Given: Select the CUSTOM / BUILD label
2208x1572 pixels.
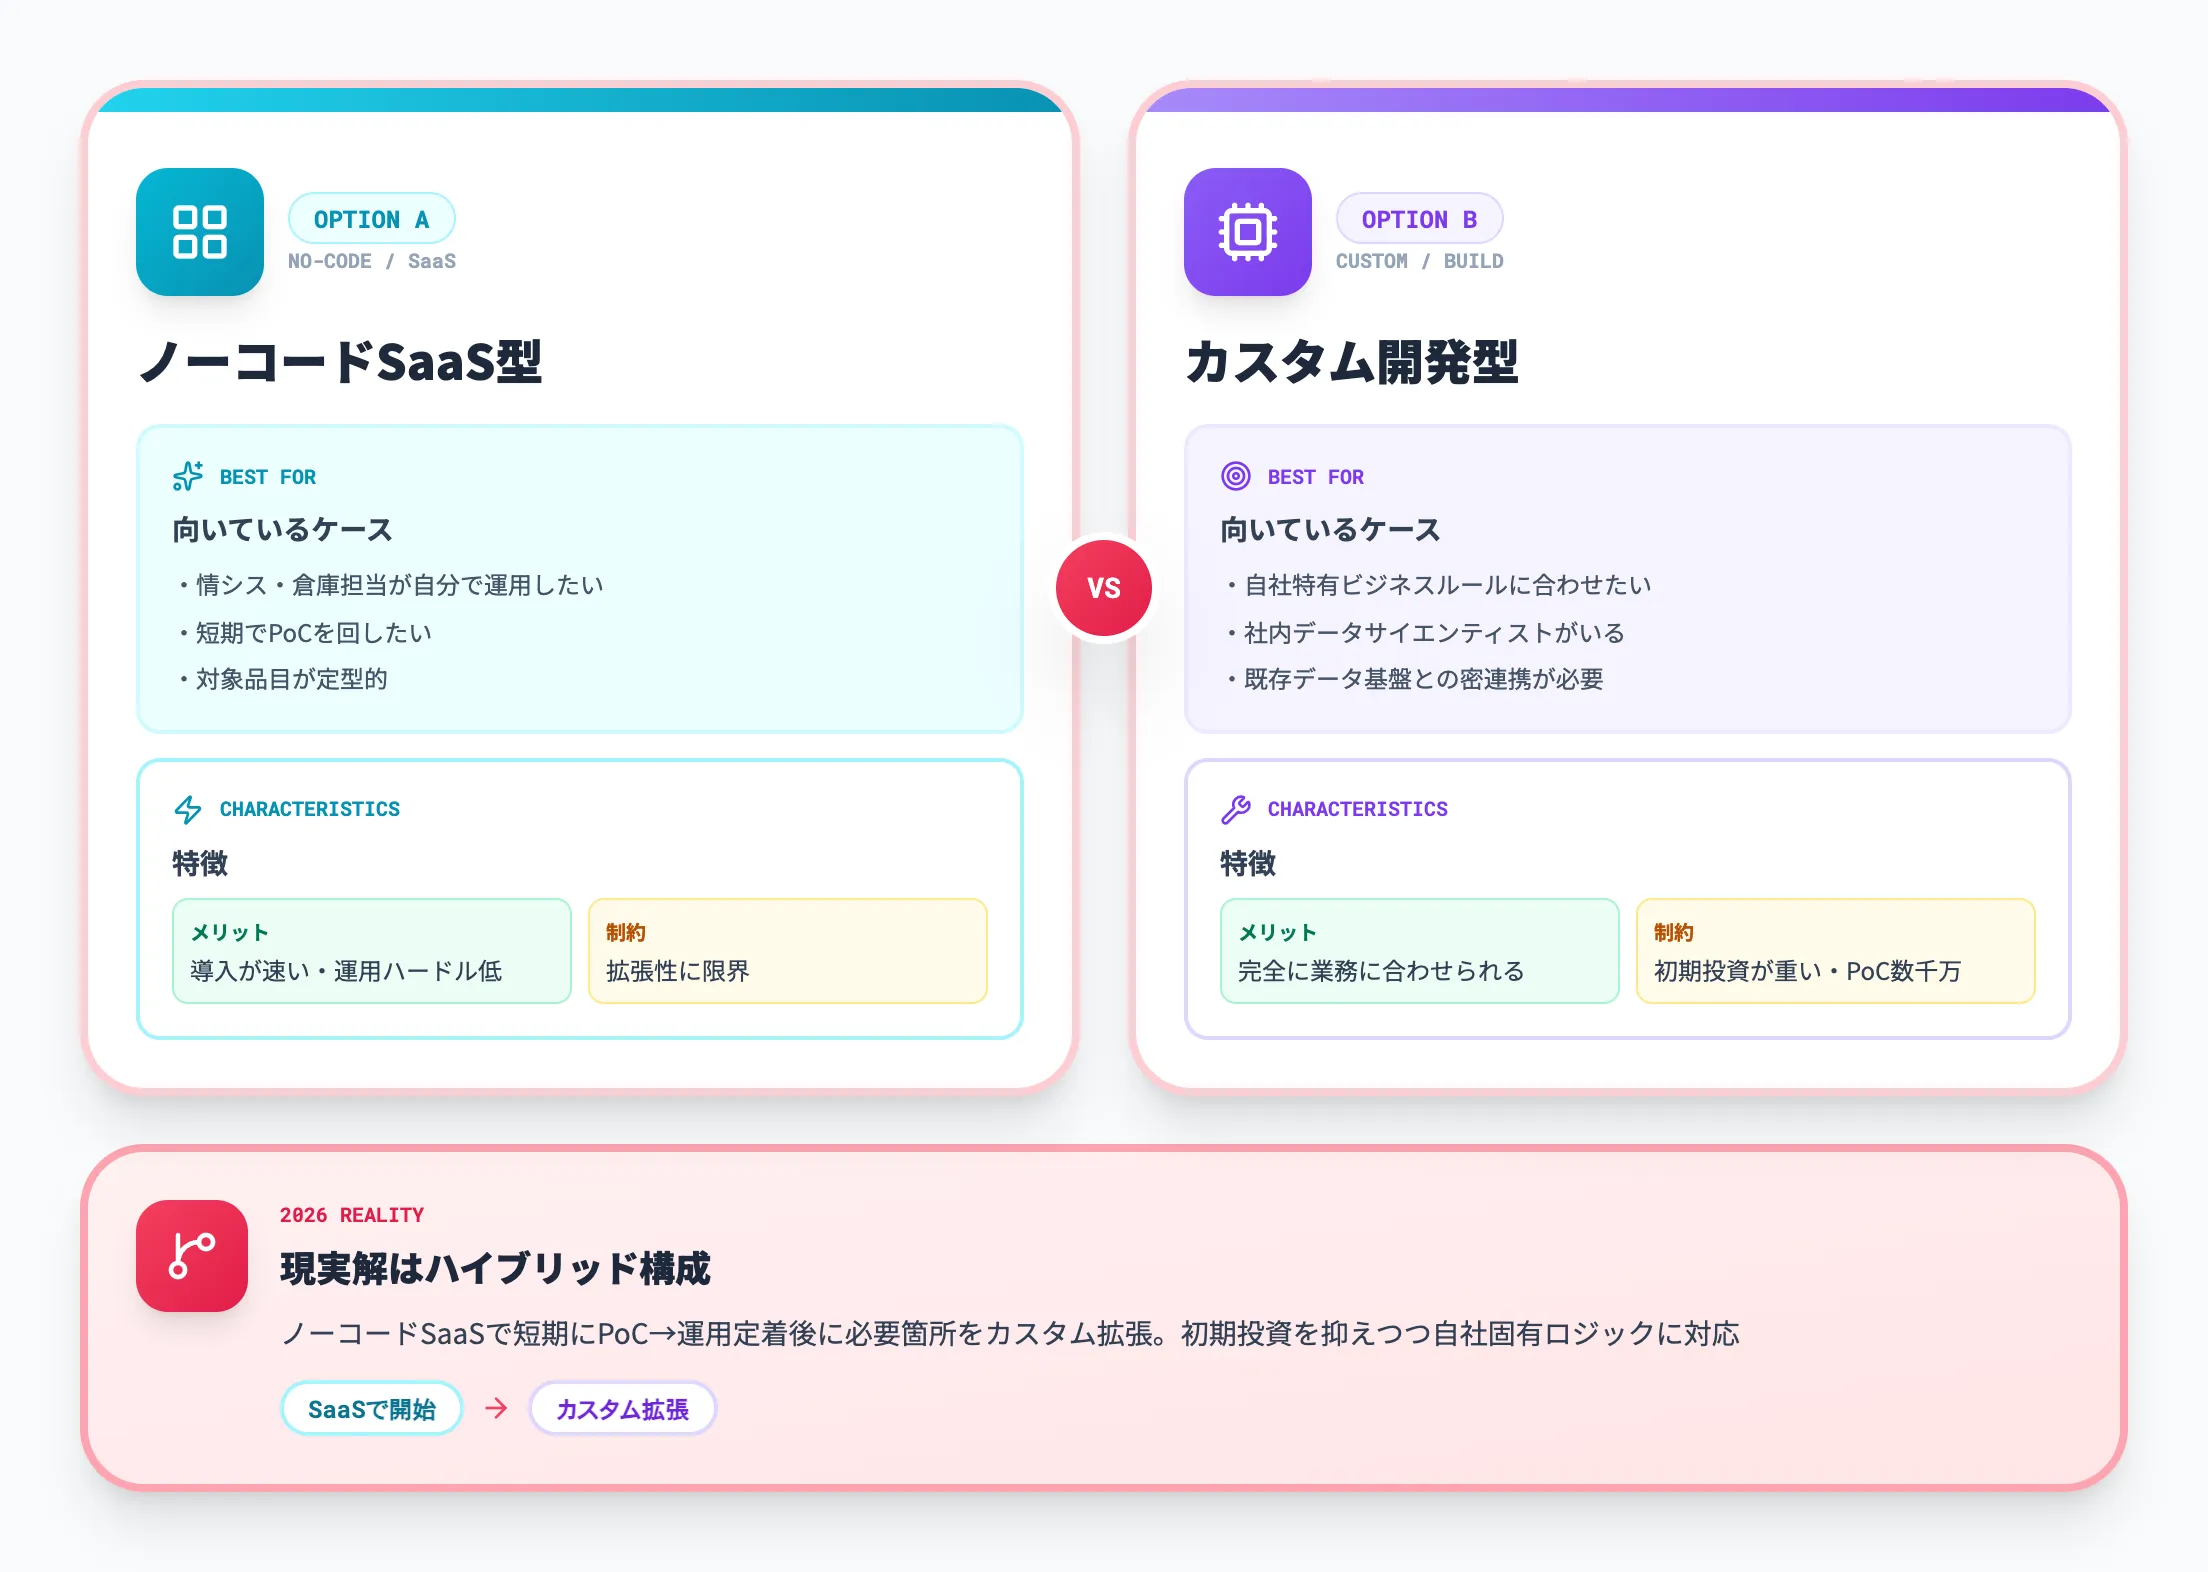Looking at the screenshot, I should (x=1419, y=260).
